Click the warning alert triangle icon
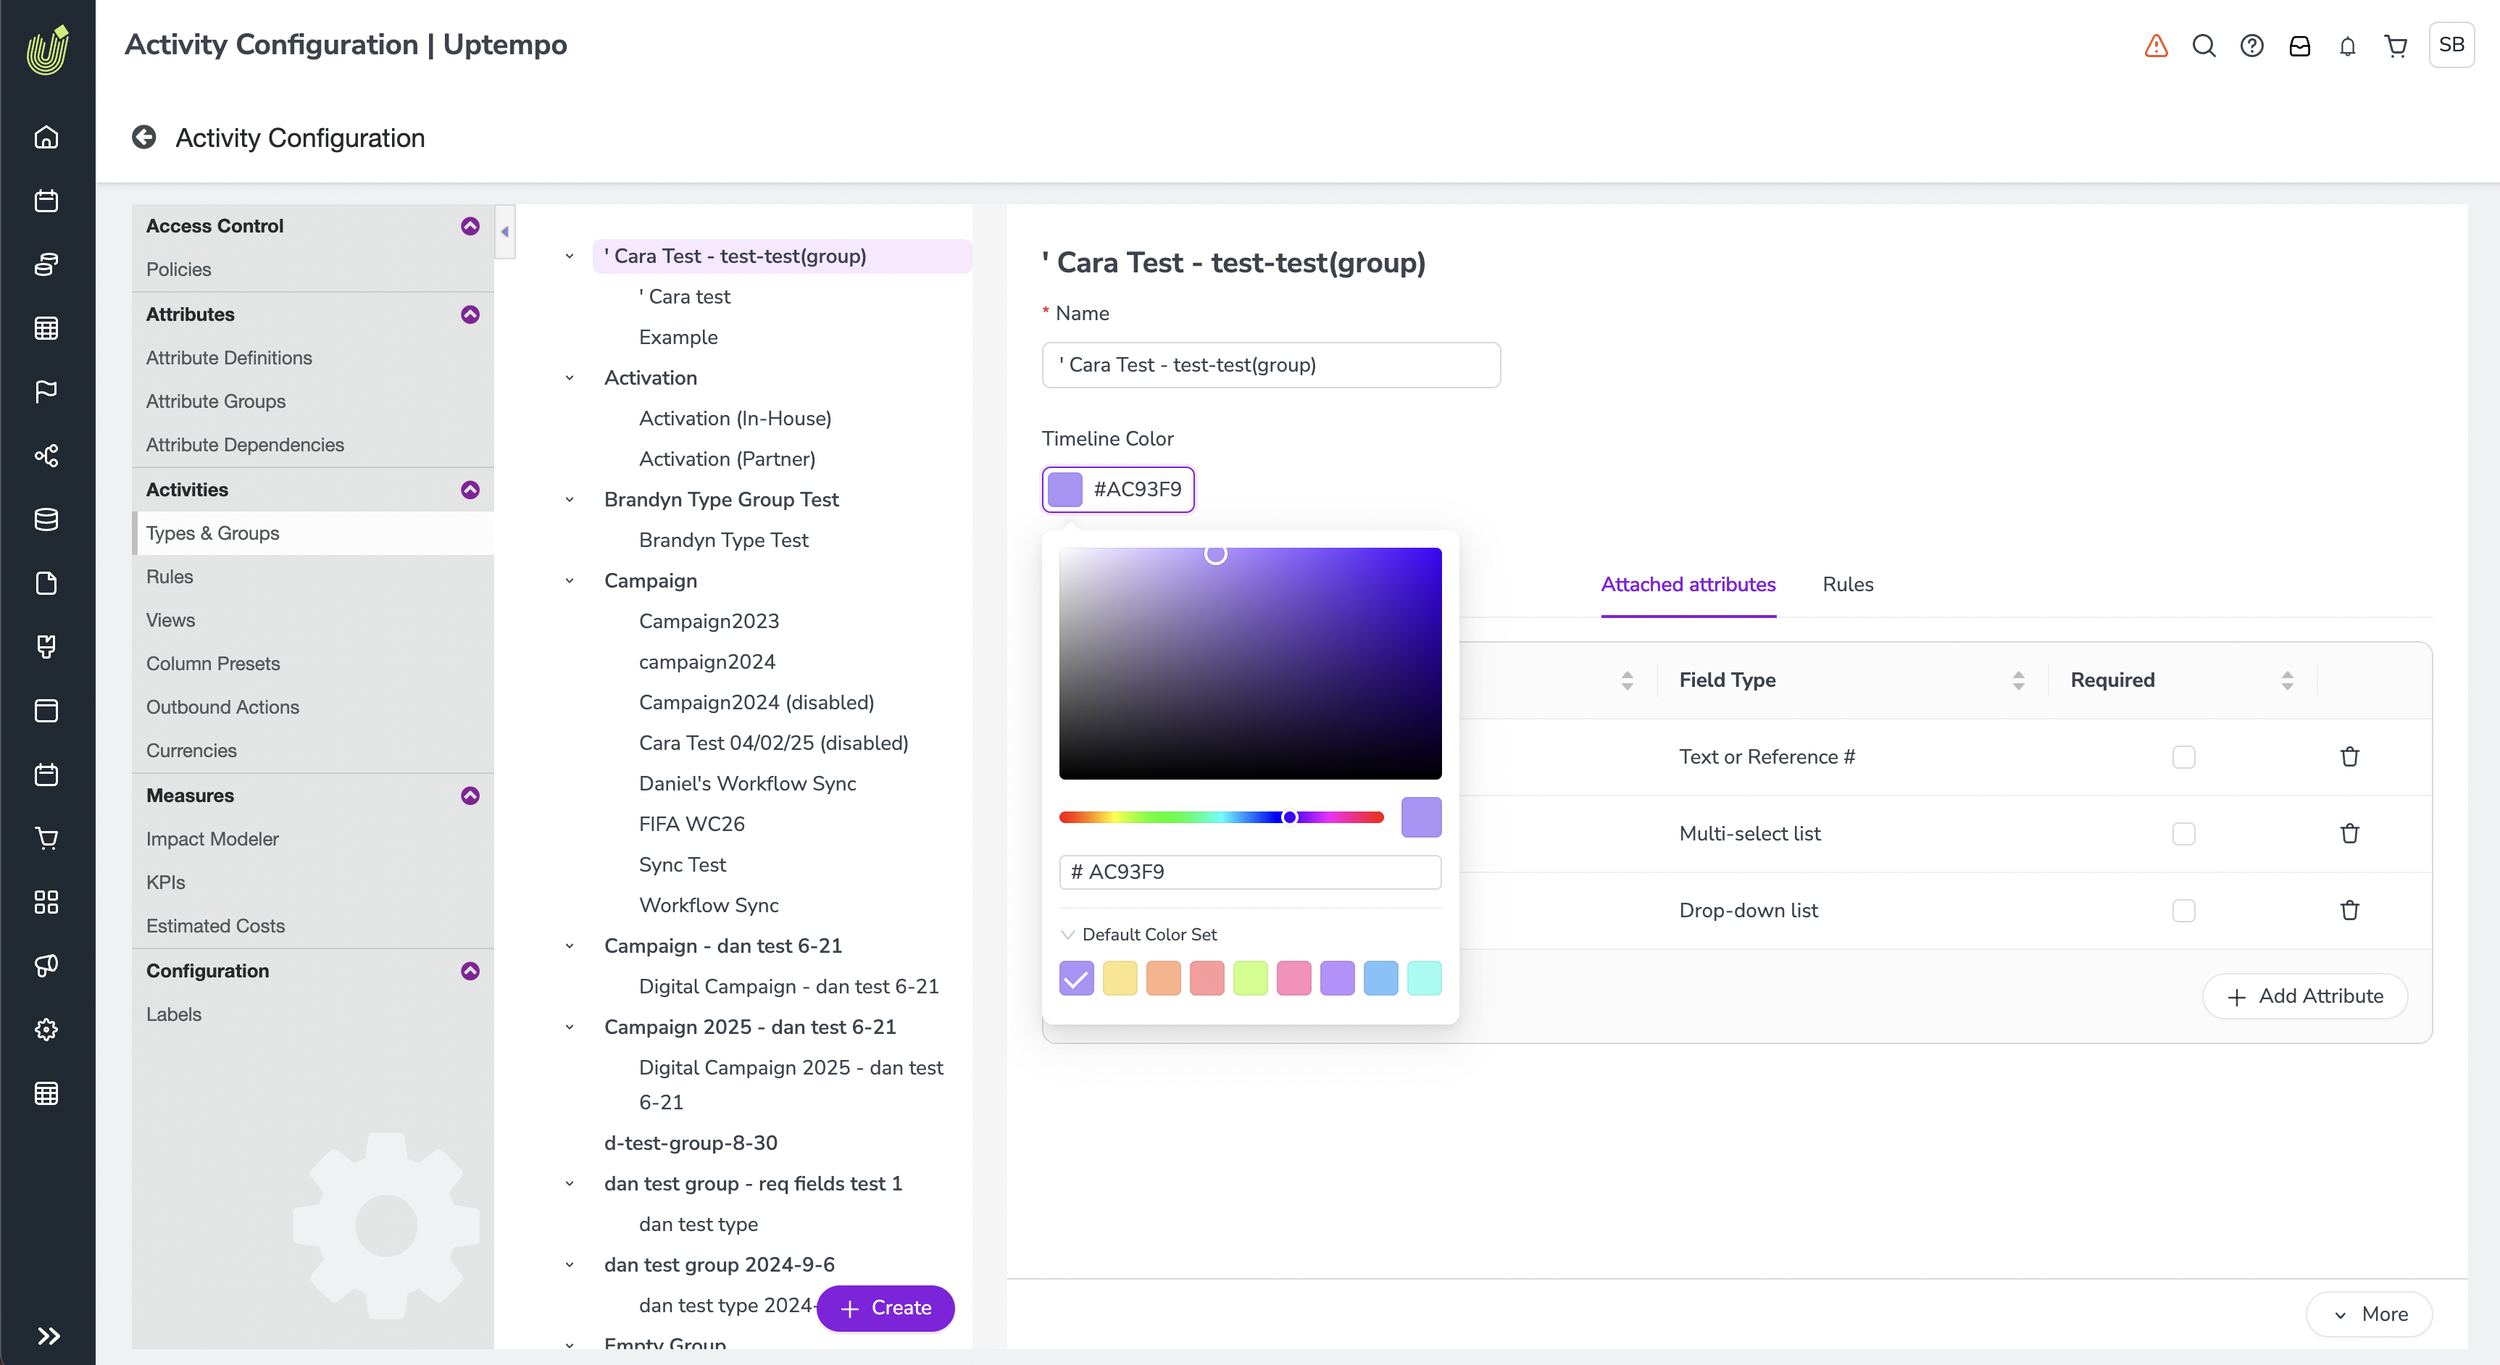The width and height of the screenshot is (2500, 1365). (x=2156, y=46)
